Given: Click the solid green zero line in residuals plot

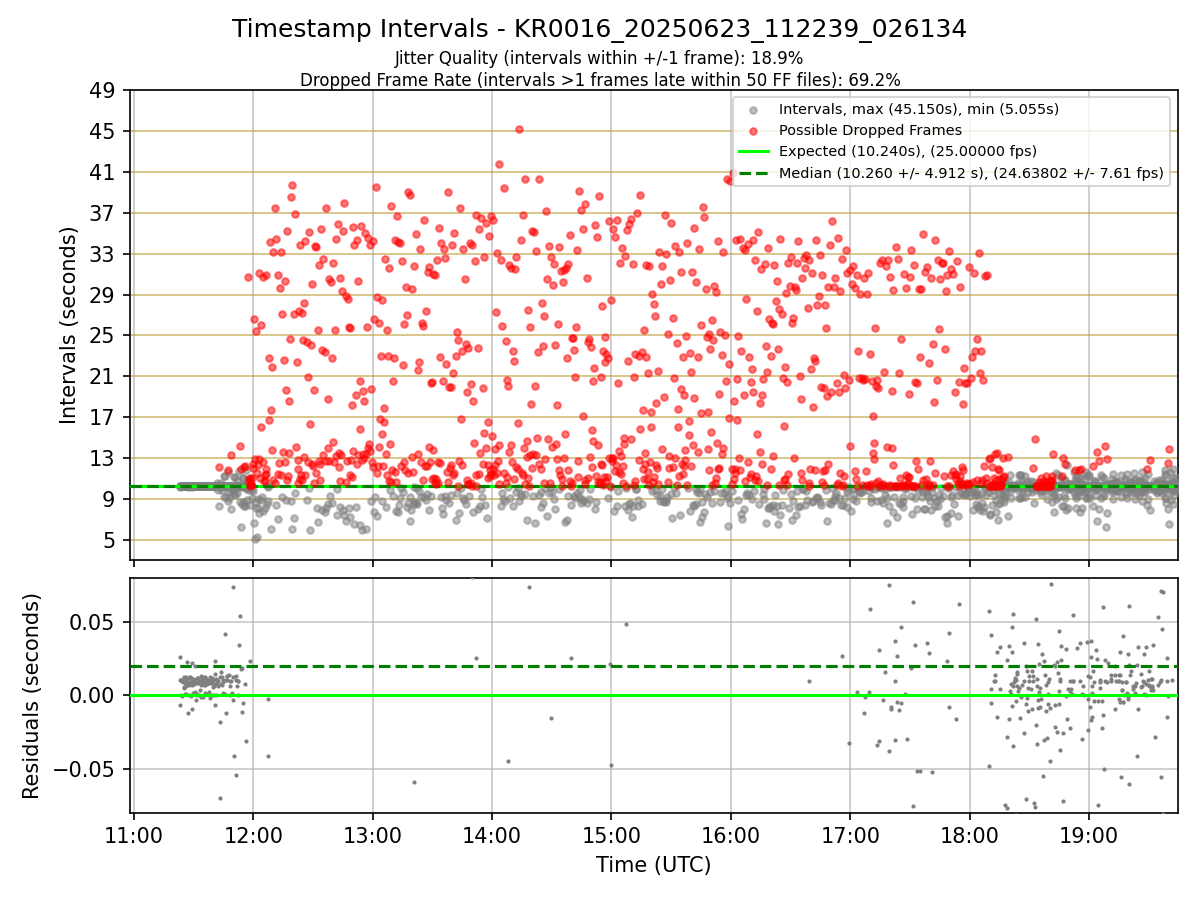Looking at the screenshot, I should 654,695.
